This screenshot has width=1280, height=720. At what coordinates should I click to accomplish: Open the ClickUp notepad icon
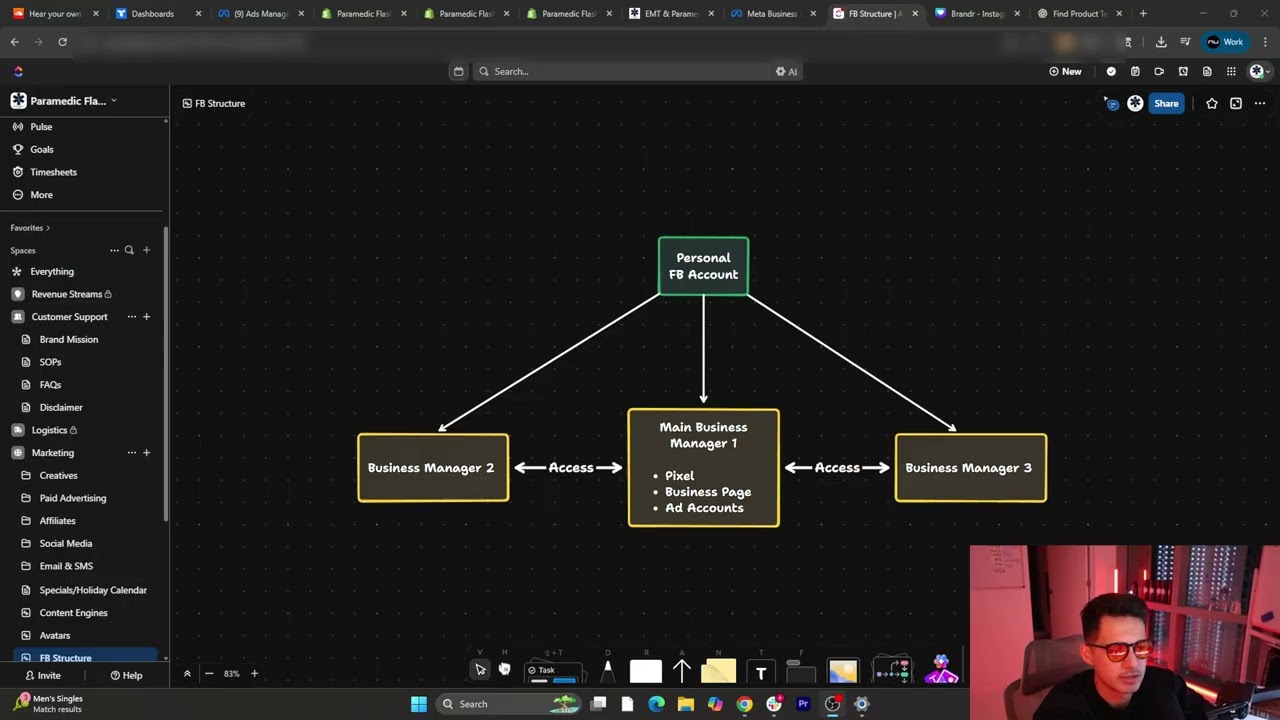click(x=1207, y=71)
